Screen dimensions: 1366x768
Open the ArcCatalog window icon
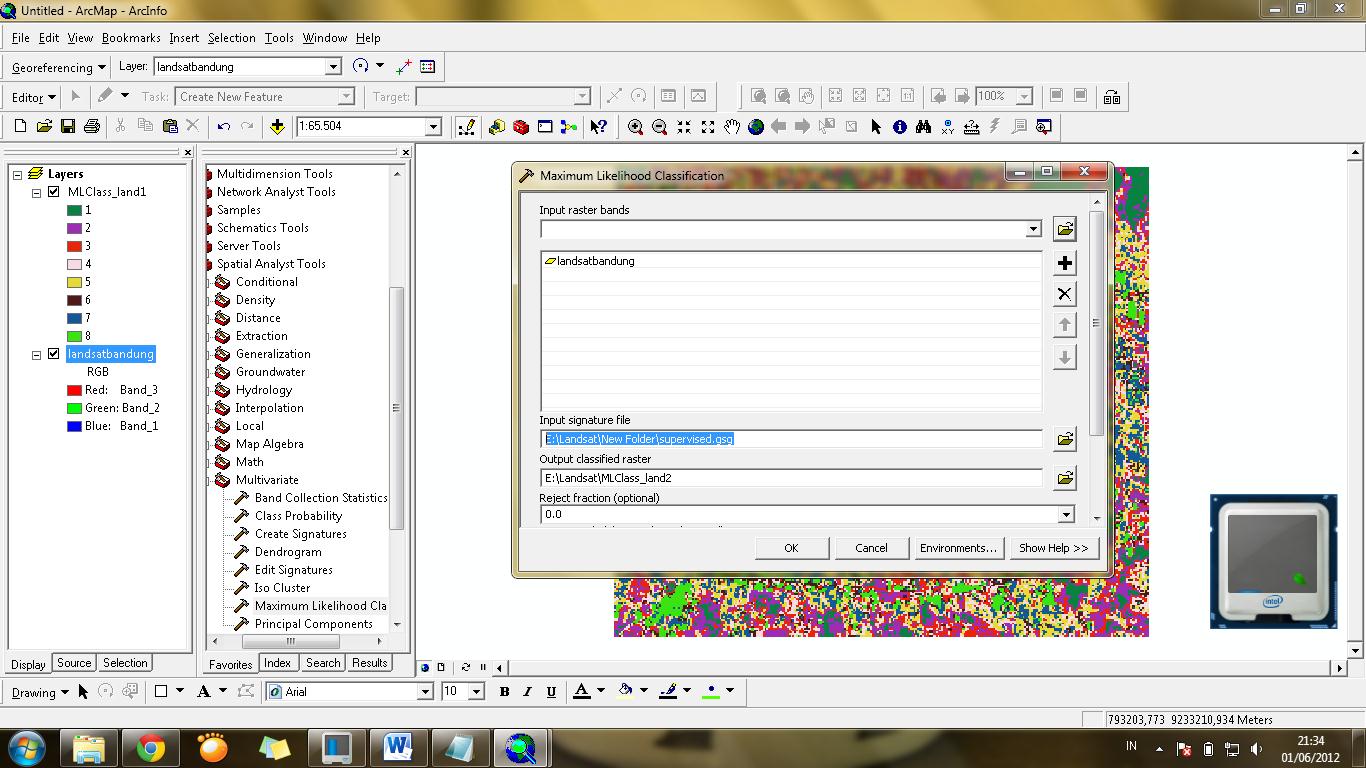[497, 126]
